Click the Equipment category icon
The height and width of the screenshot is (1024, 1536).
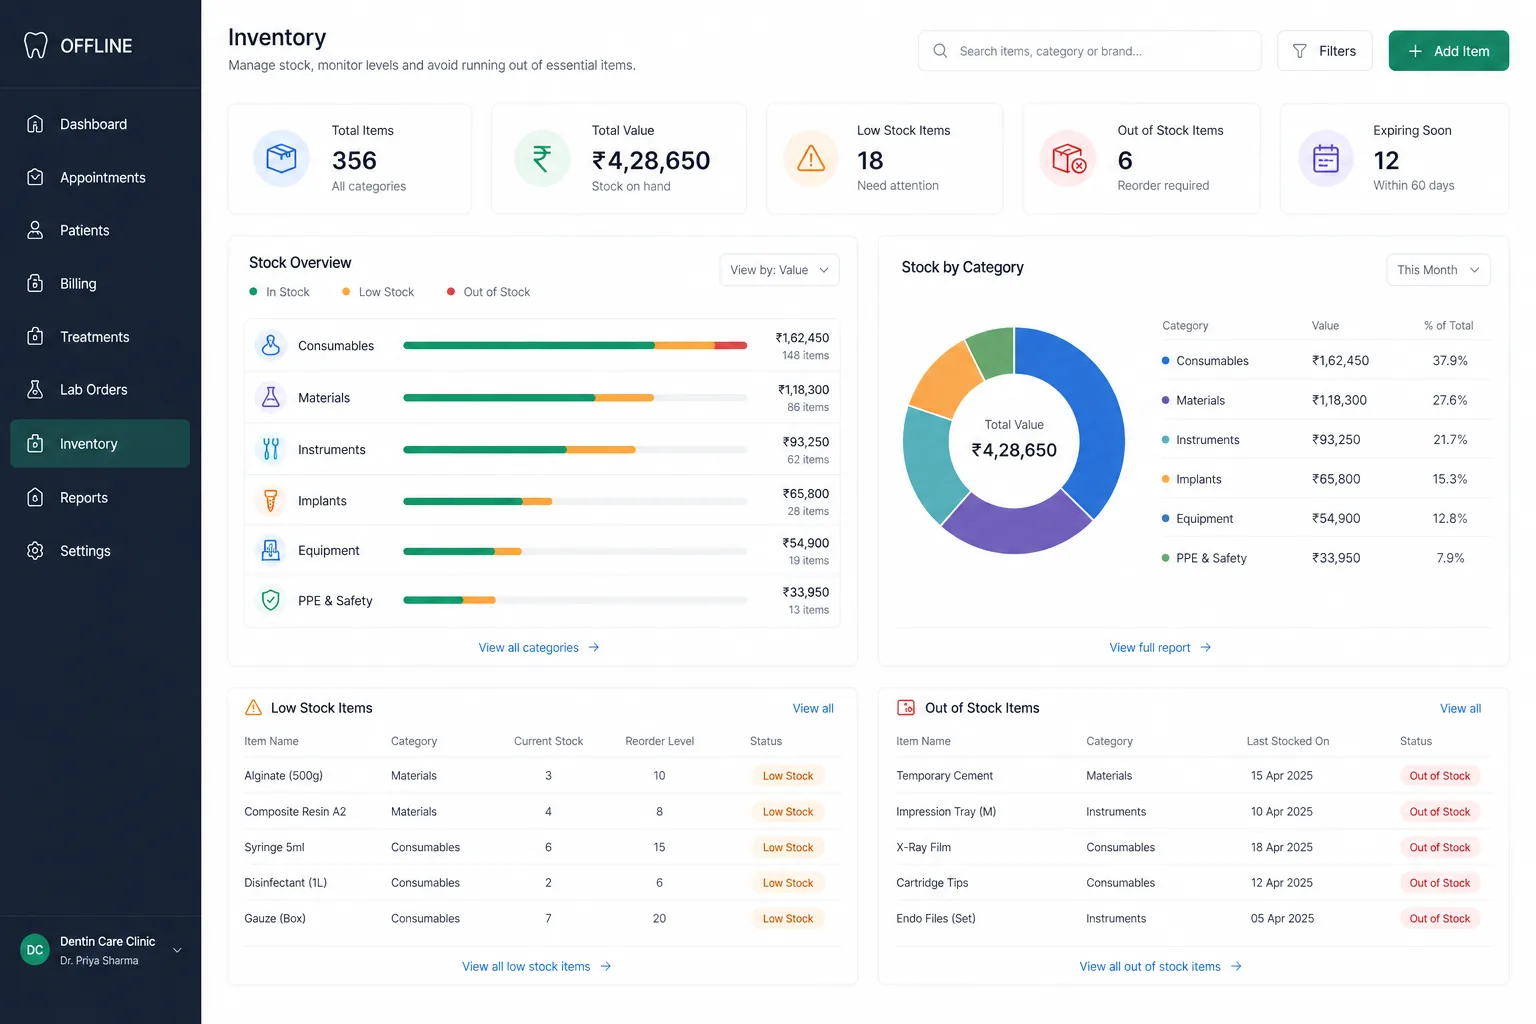(x=270, y=550)
